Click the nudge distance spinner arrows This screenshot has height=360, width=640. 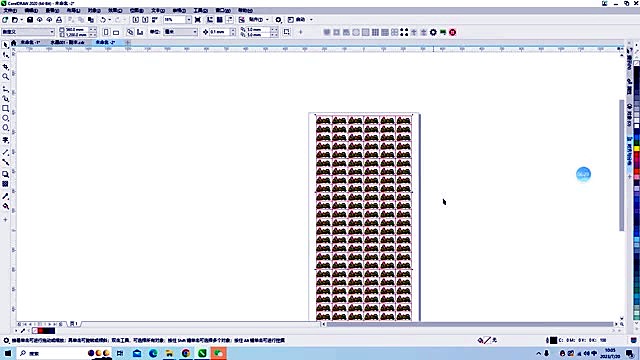pyautogui.click(x=233, y=32)
